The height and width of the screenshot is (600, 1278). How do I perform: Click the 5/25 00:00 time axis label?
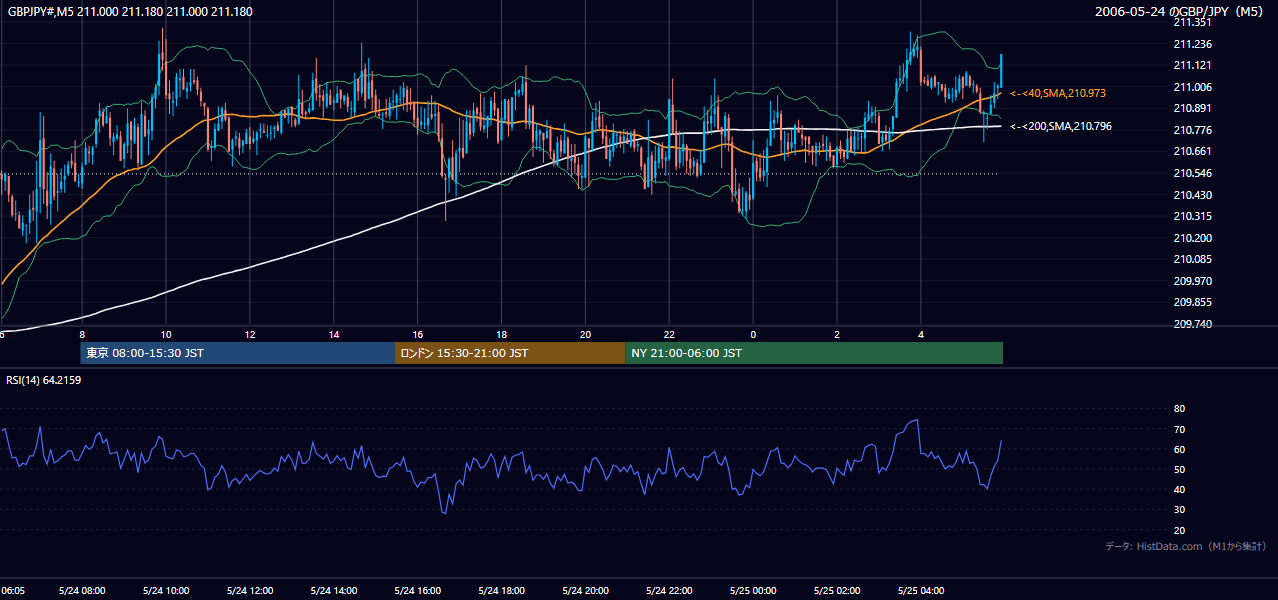click(x=753, y=591)
